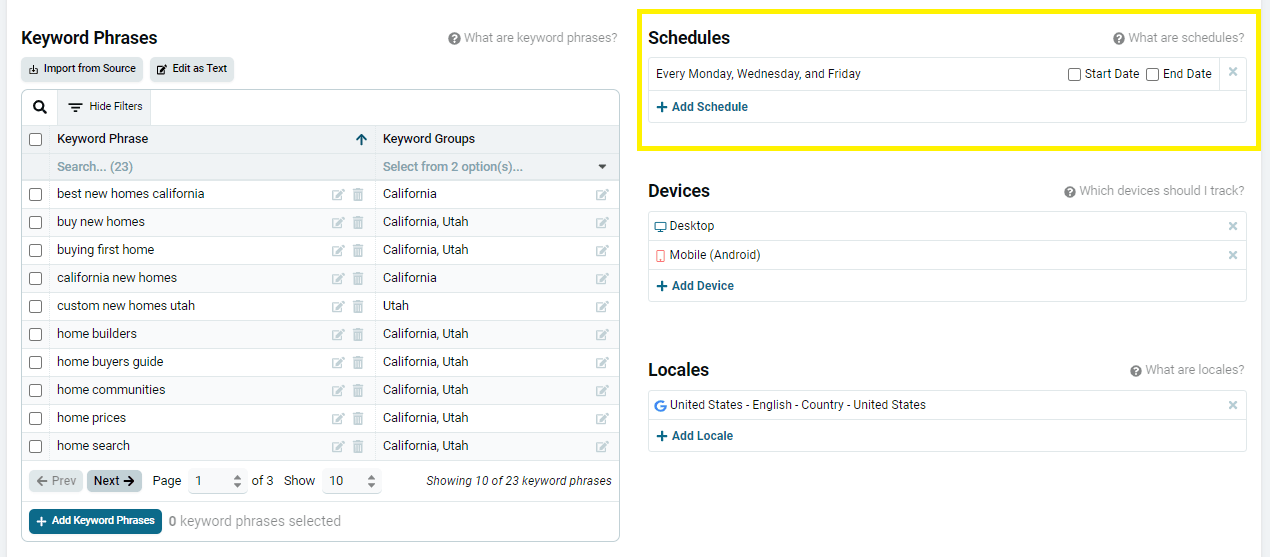This screenshot has width=1270, height=557.
Task: Delete the 'buying first home' phrase
Action: 358,251
